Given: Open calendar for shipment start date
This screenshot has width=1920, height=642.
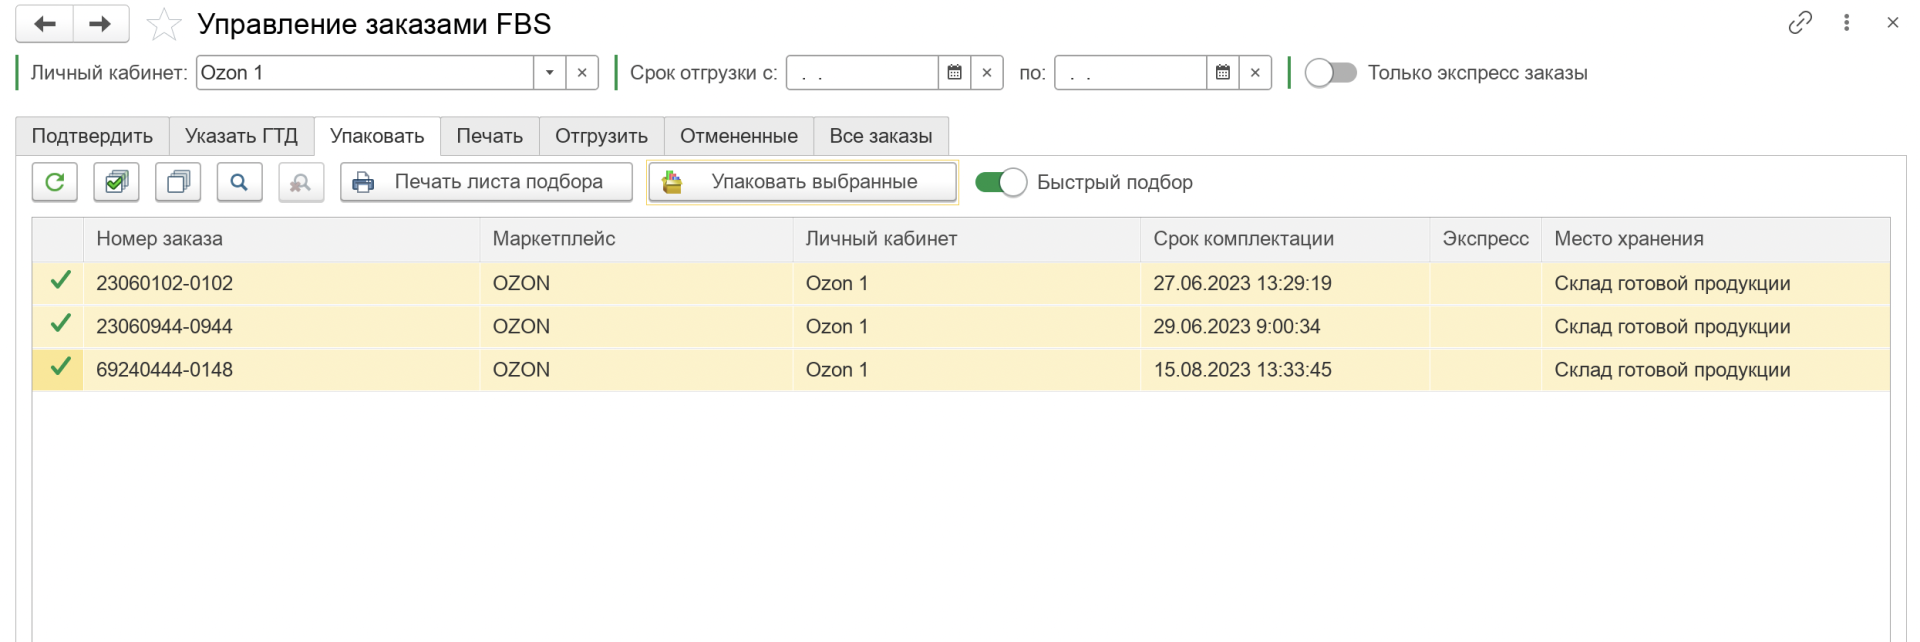Looking at the screenshot, I should pyautogui.click(x=955, y=73).
